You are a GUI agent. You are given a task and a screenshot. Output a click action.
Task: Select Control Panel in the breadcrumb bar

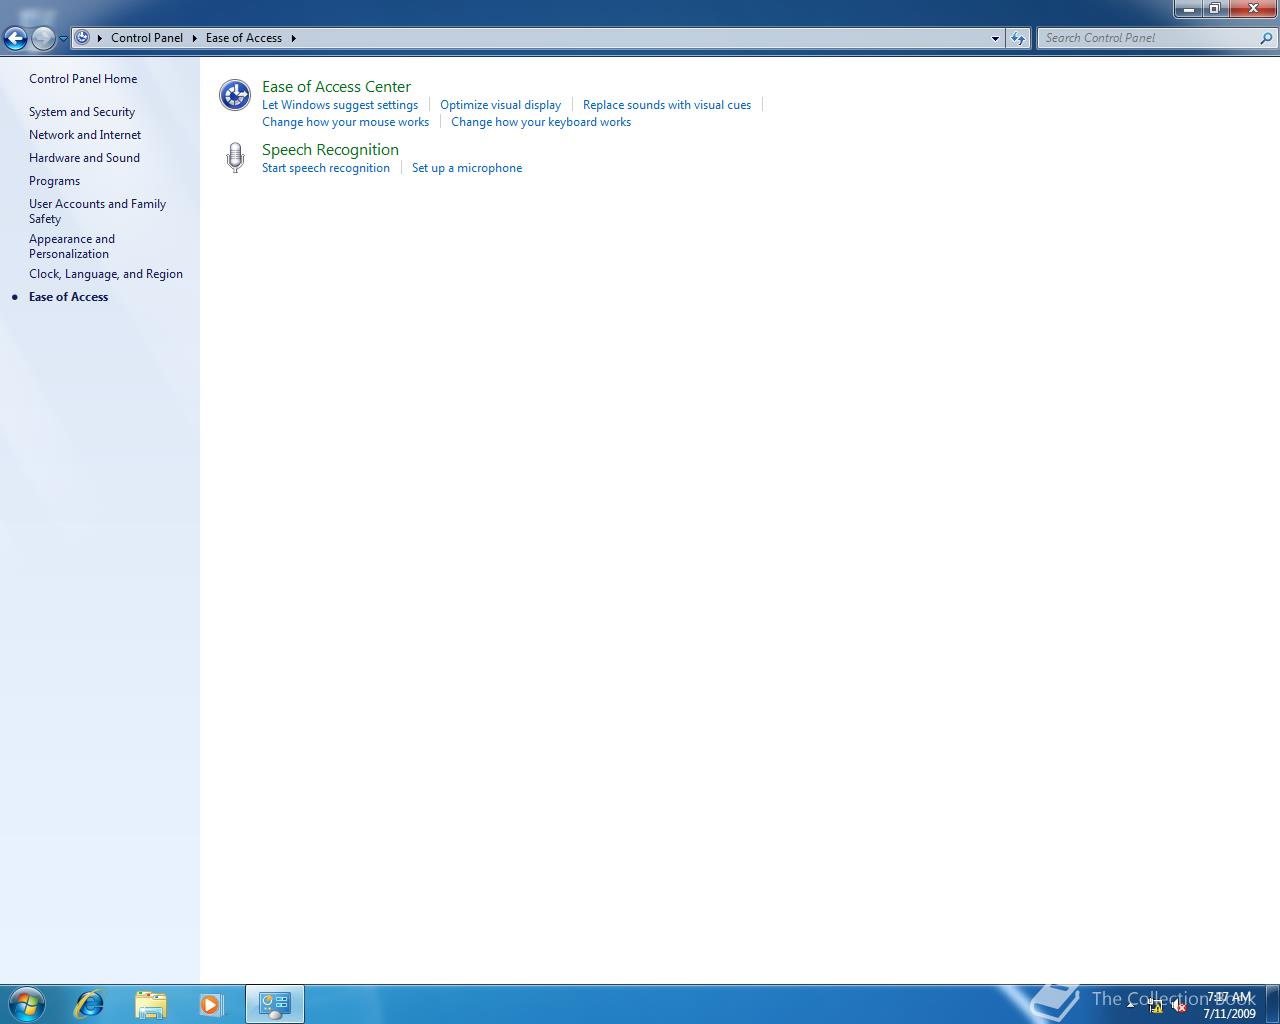(x=147, y=38)
